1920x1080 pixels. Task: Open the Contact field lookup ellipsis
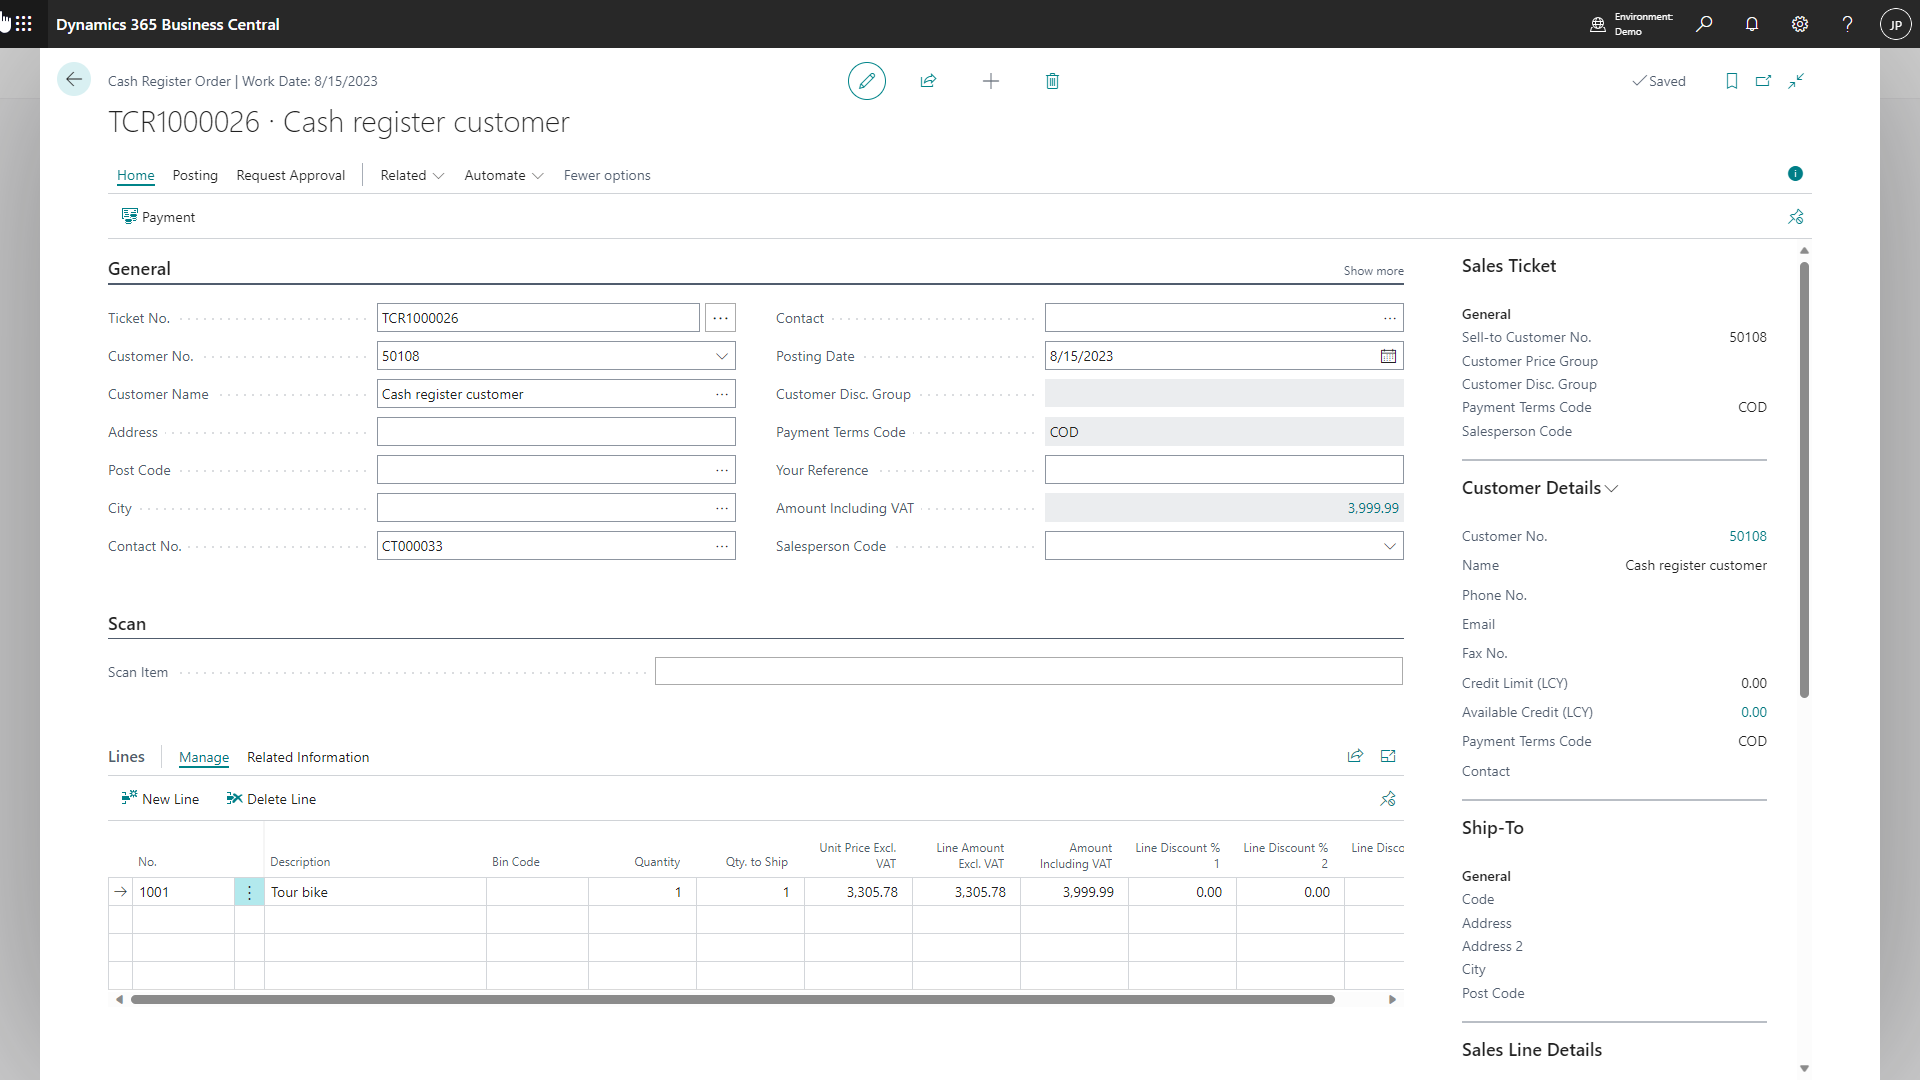(1390, 318)
